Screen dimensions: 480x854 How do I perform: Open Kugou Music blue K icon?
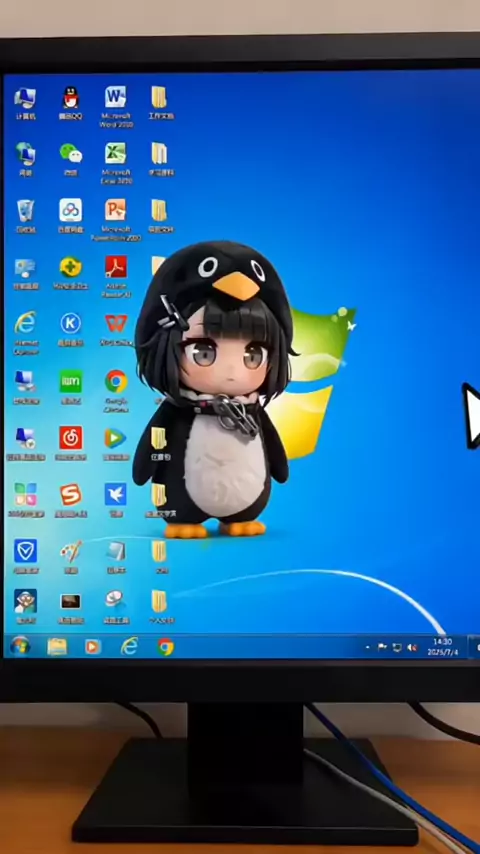[71, 324]
